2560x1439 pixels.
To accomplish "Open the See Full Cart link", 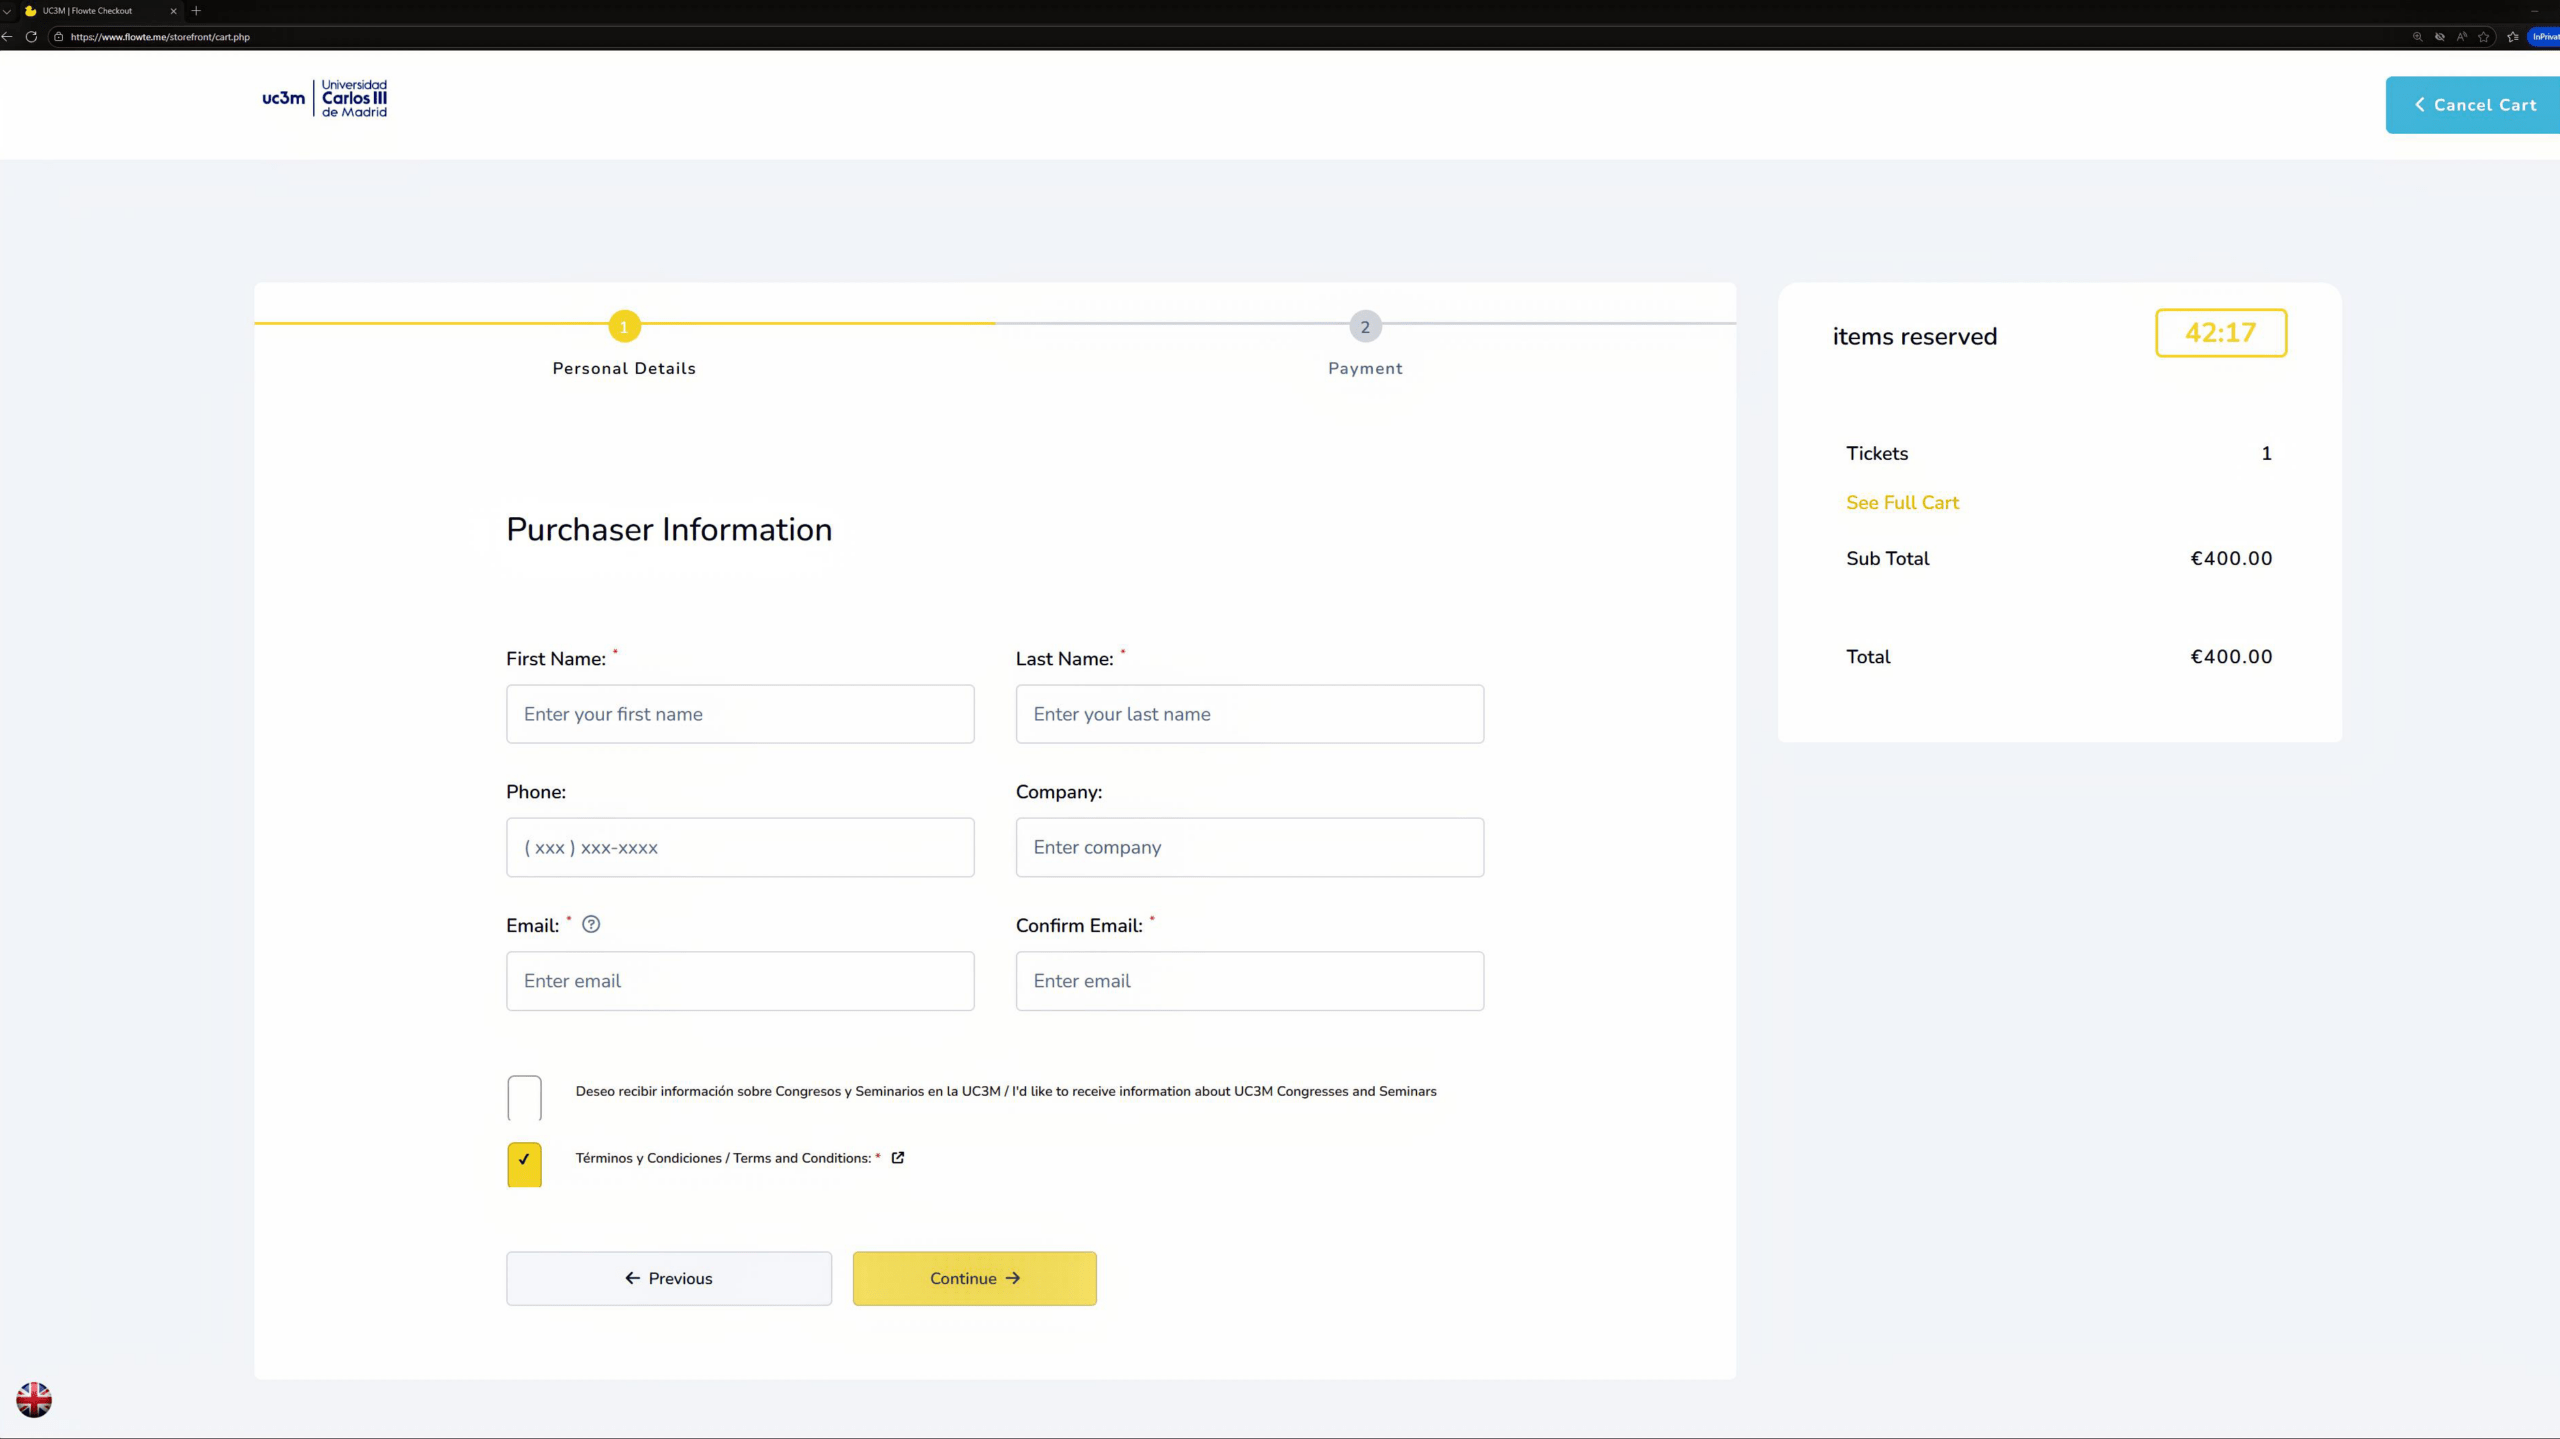I will (x=1902, y=503).
